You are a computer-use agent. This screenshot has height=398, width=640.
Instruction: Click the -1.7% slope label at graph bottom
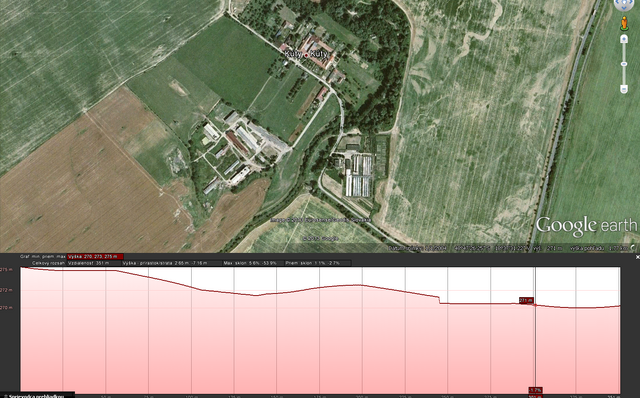535,390
